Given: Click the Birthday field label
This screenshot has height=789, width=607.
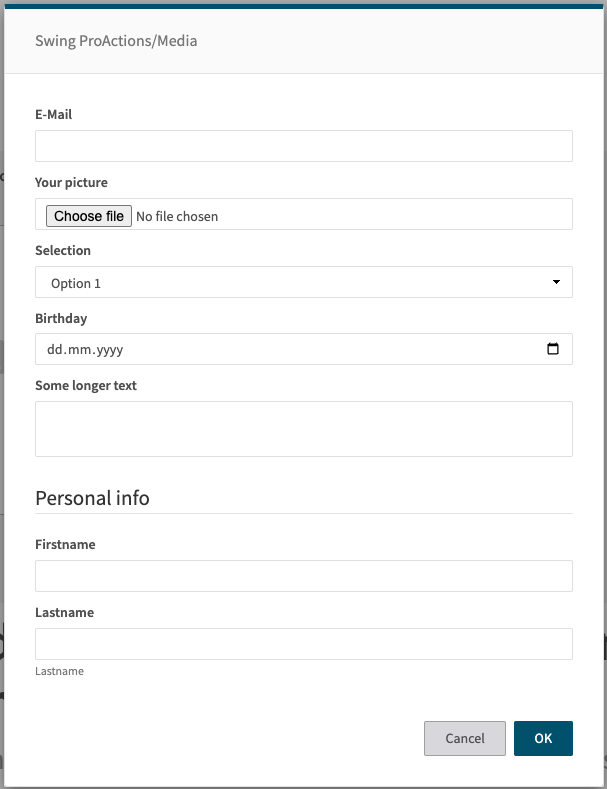Looking at the screenshot, I should pos(61,319).
